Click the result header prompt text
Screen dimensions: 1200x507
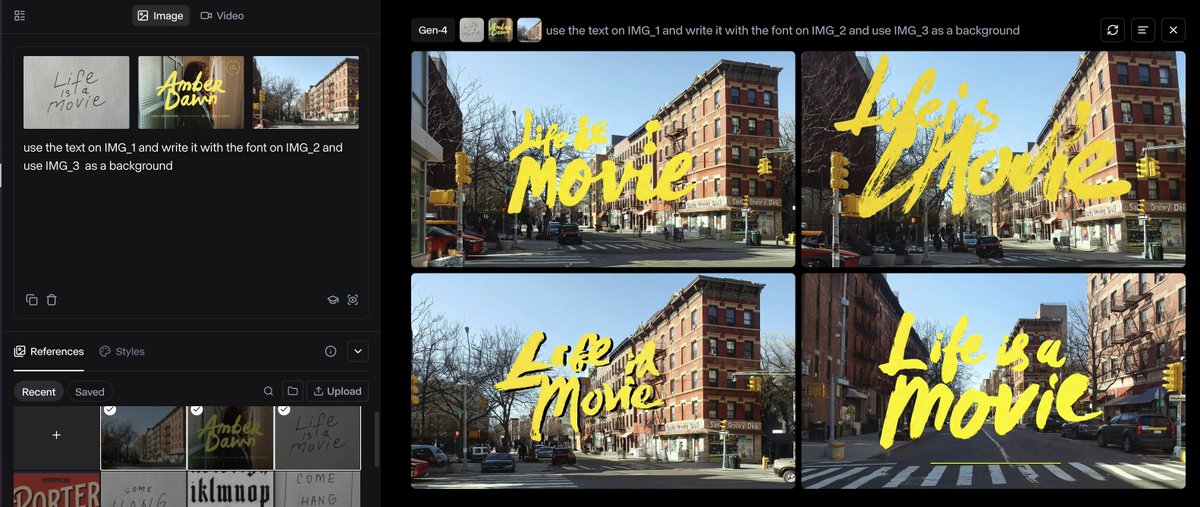(783, 30)
